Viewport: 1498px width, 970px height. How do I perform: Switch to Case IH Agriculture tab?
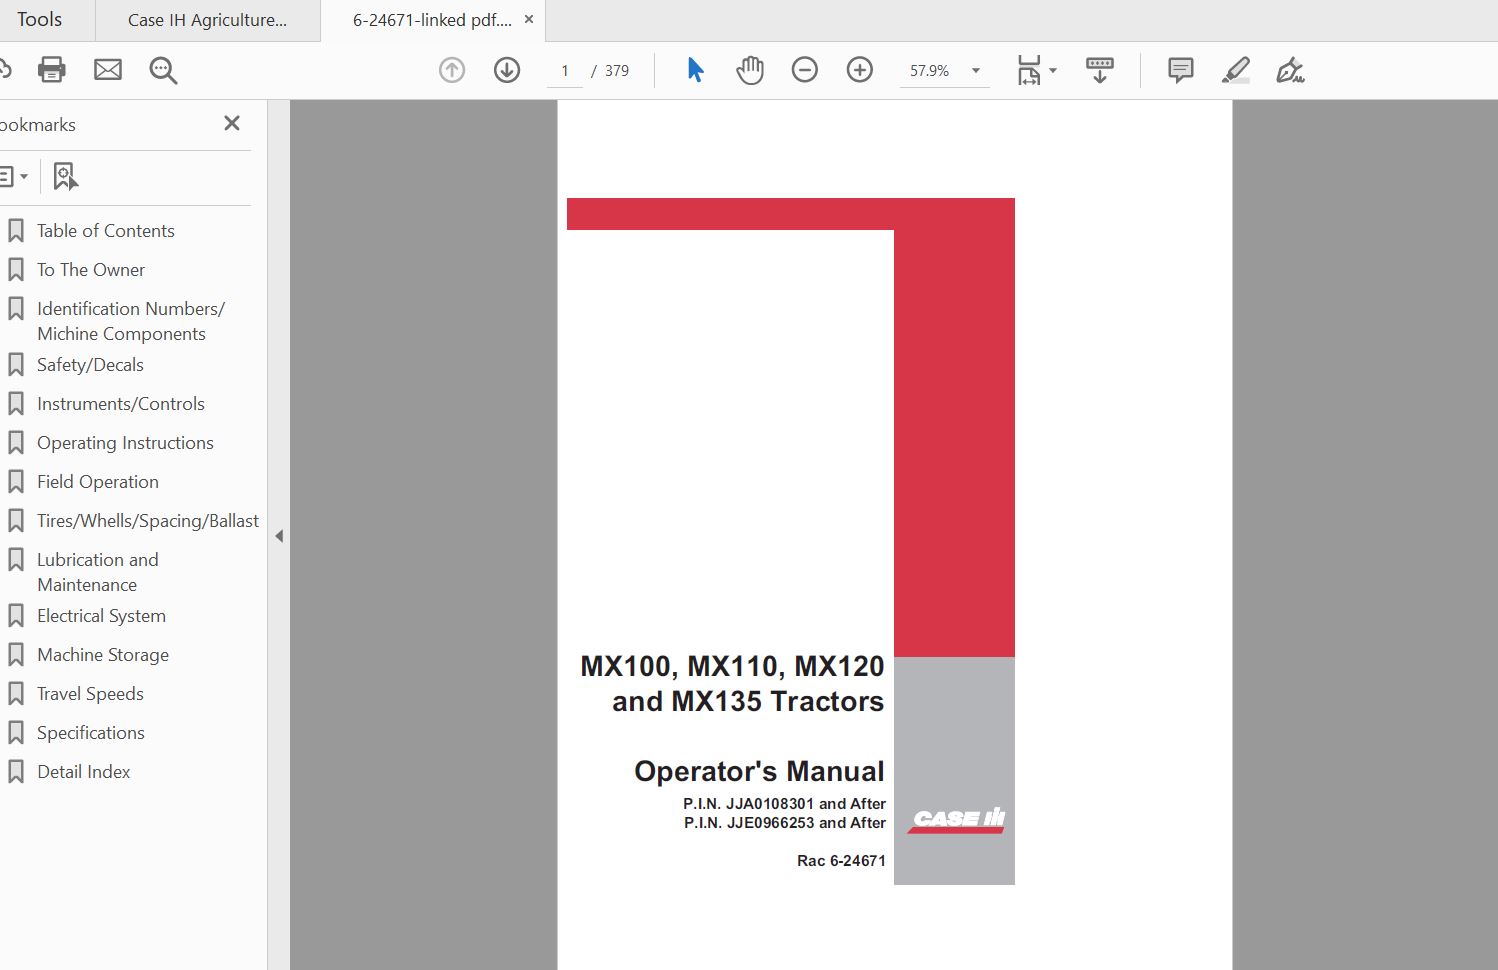coord(207,20)
